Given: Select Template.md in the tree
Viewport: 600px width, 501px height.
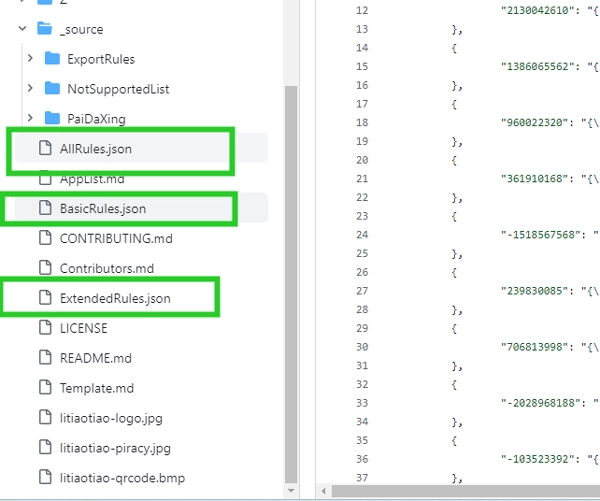Looking at the screenshot, I should point(98,388).
